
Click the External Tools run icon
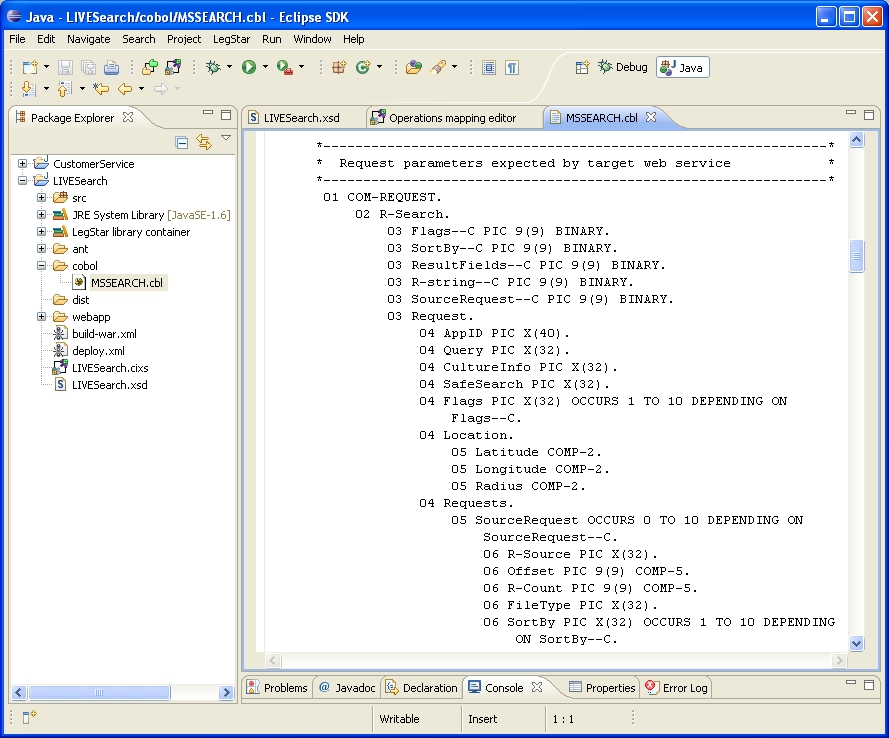pos(285,67)
